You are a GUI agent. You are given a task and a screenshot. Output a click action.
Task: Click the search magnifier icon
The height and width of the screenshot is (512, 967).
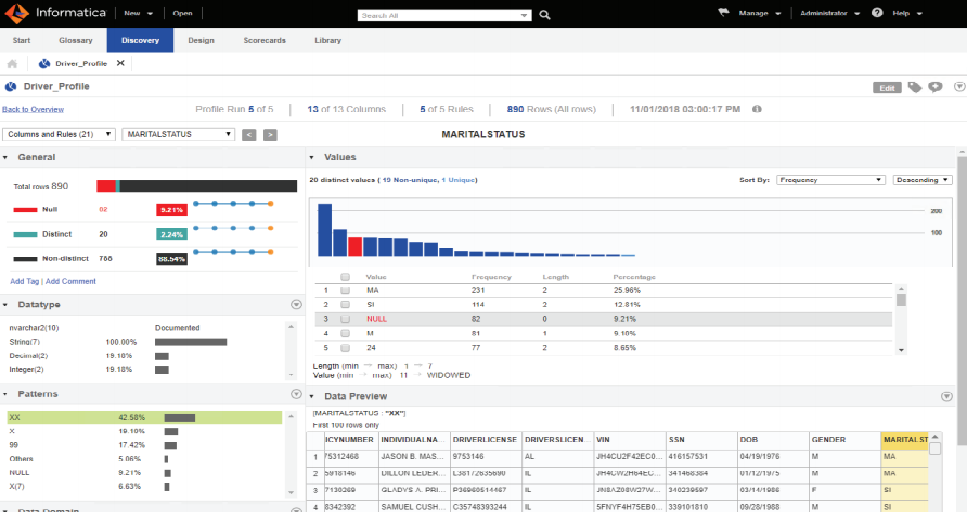[545, 15]
